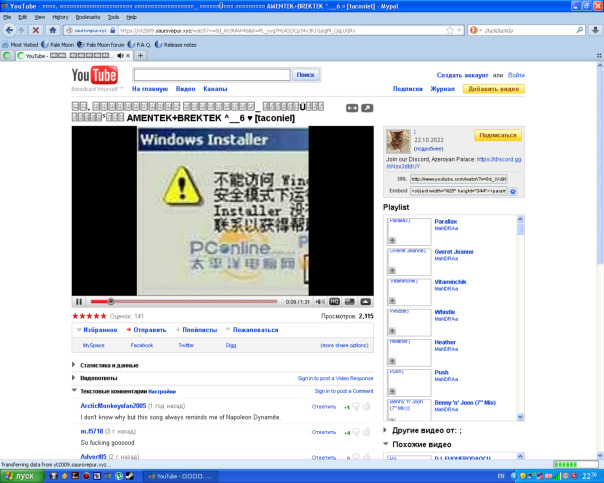Click thumbs up on ArcticMonkeysfan2005 comment

point(367,406)
